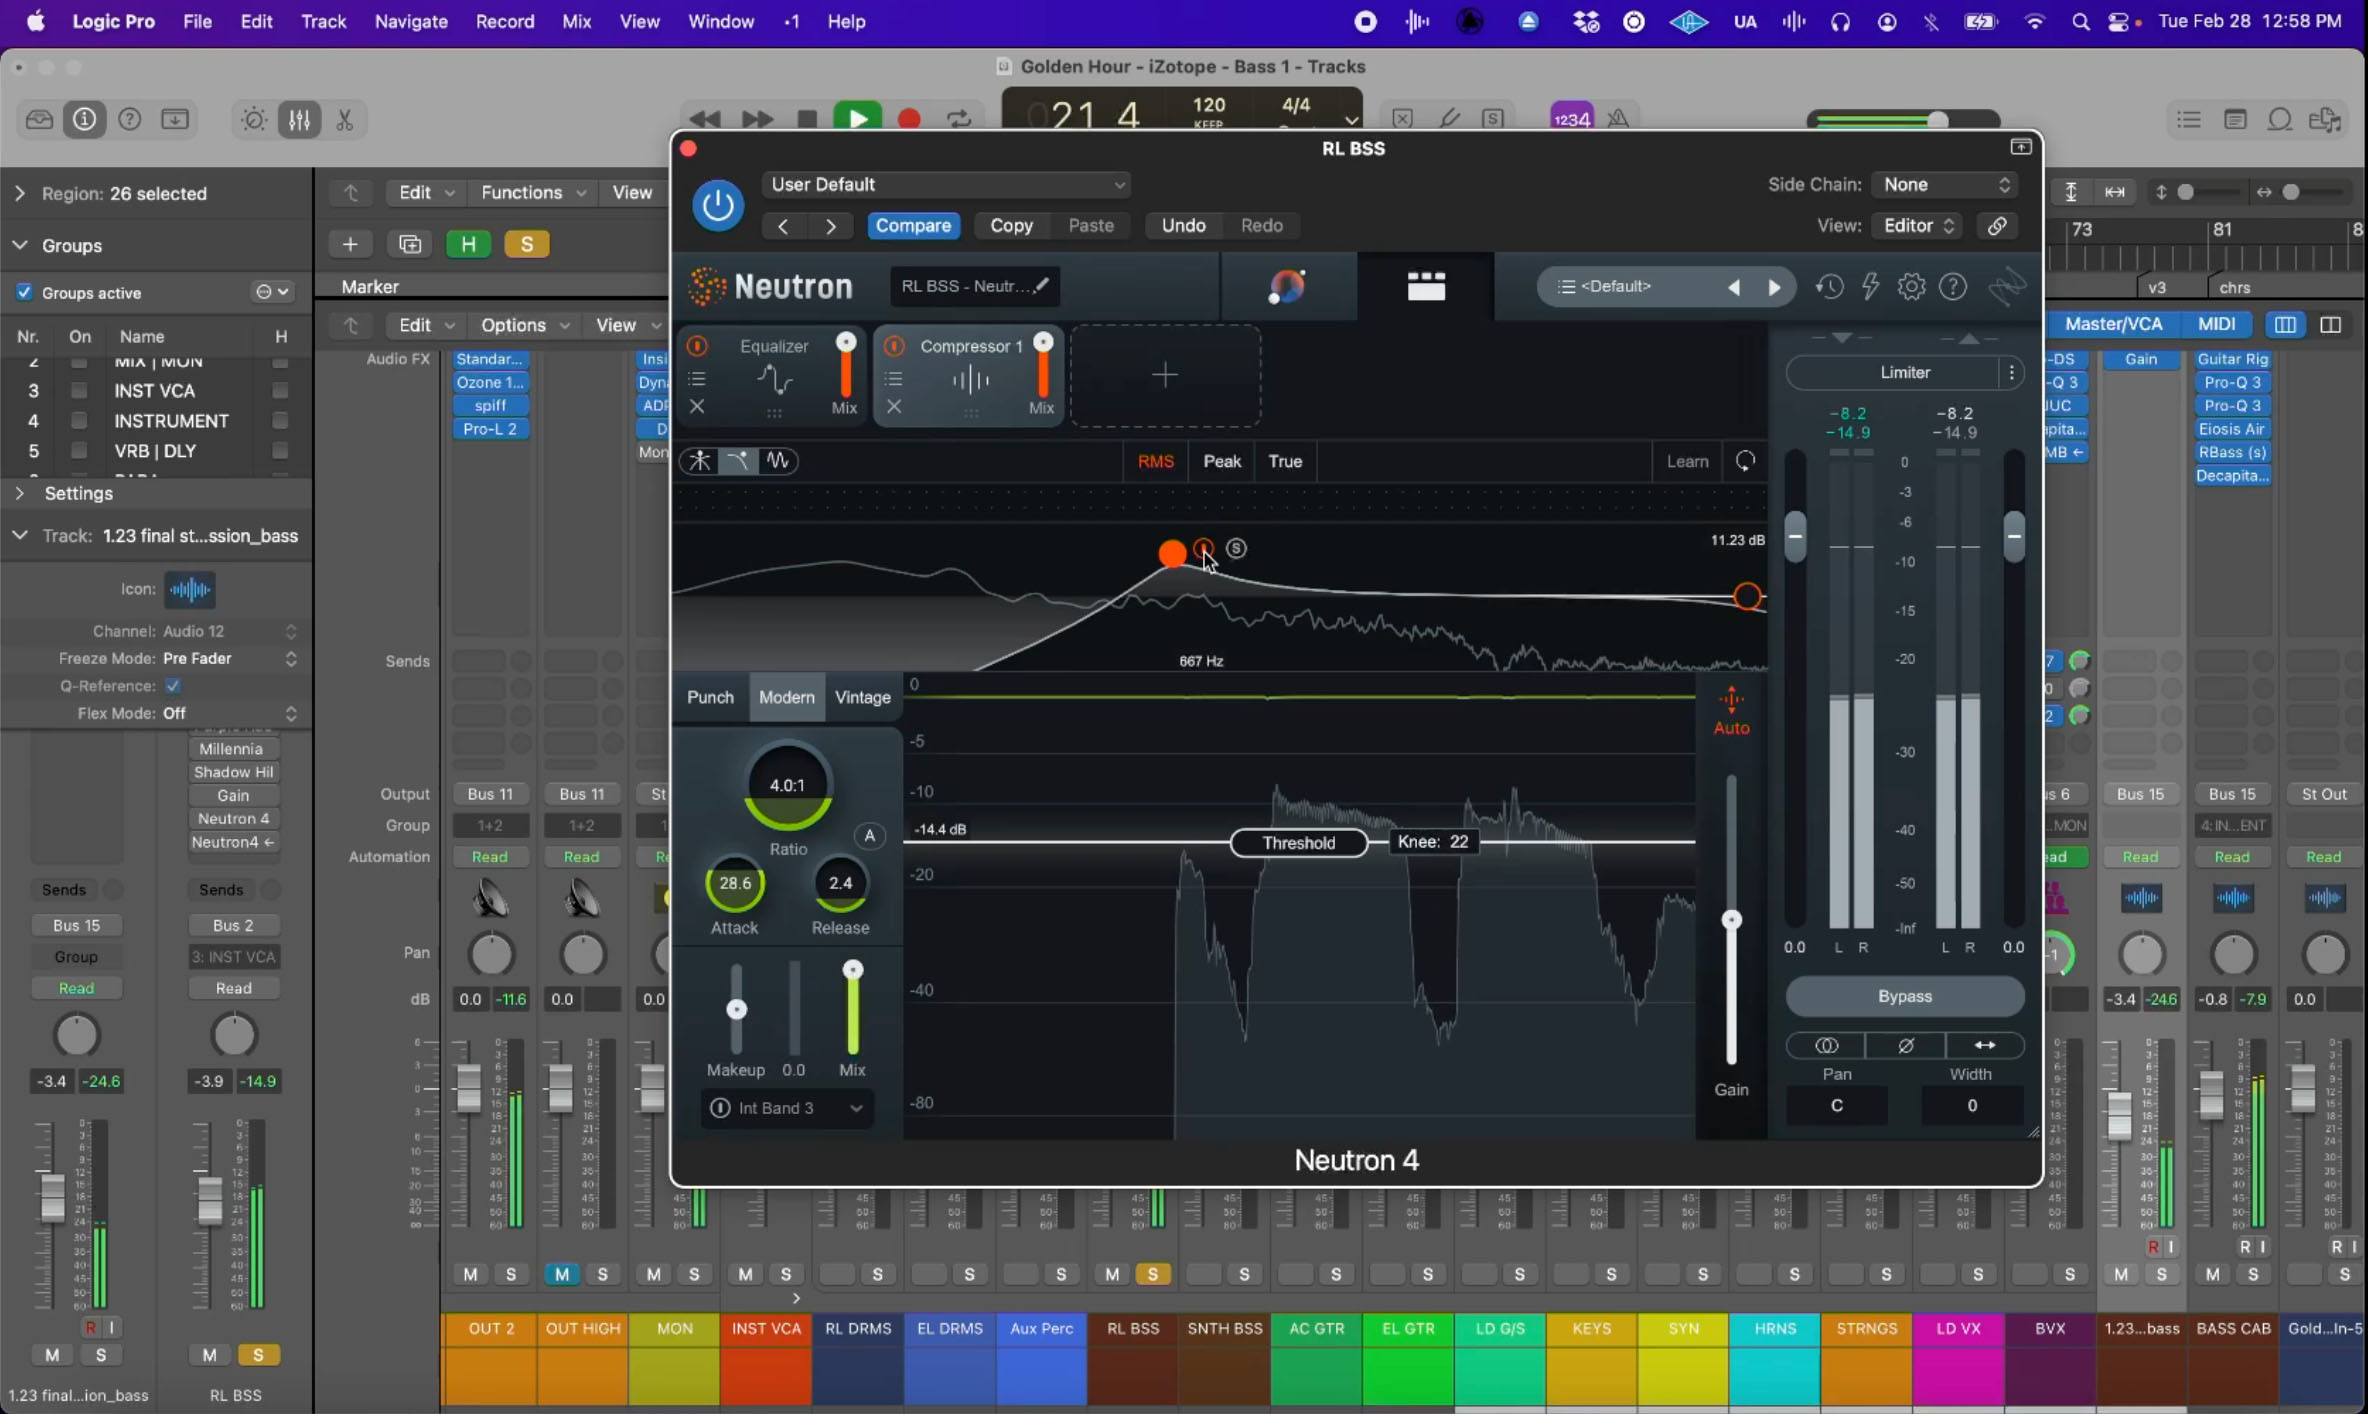The image size is (2368, 1414).
Task: Open the View Editor dropdown
Action: 1917,226
